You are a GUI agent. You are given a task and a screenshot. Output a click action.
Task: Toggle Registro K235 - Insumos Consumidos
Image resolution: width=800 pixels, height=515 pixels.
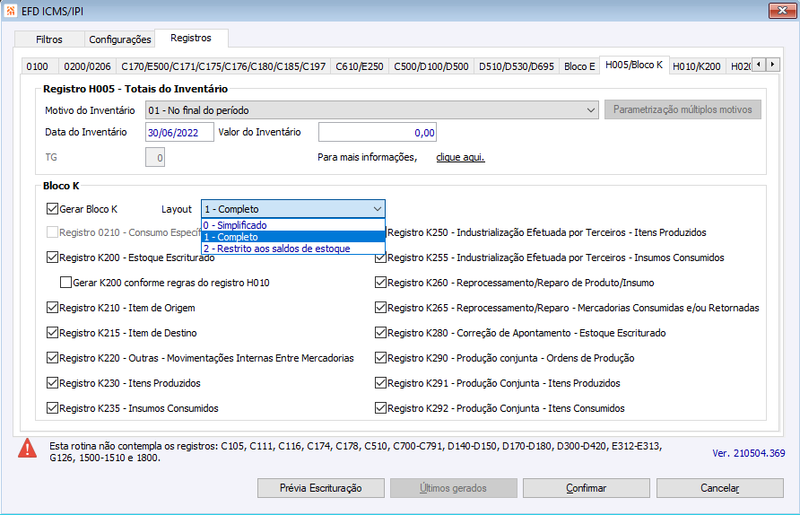tap(52, 408)
